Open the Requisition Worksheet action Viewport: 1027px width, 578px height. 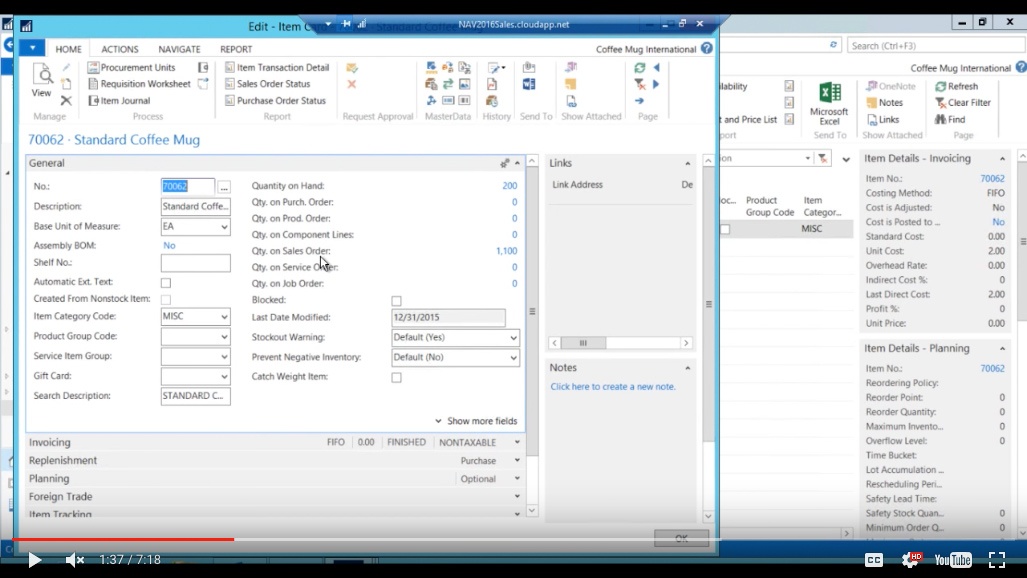click(139, 84)
